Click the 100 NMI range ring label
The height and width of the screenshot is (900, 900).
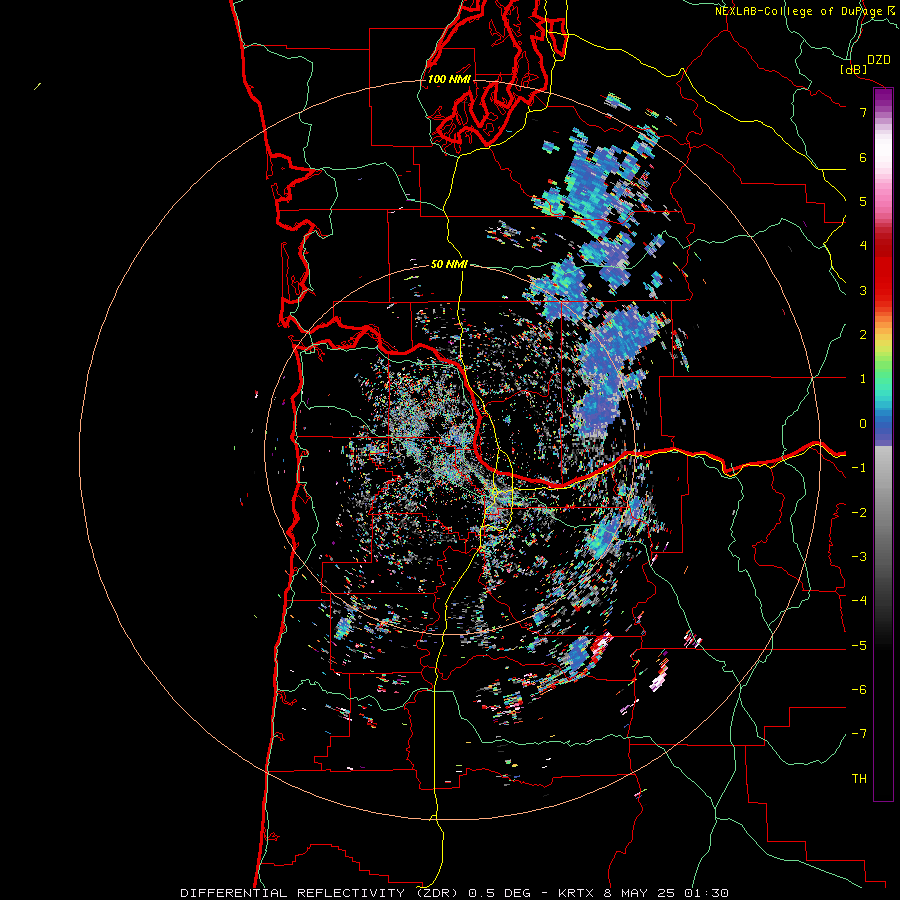click(449, 79)
